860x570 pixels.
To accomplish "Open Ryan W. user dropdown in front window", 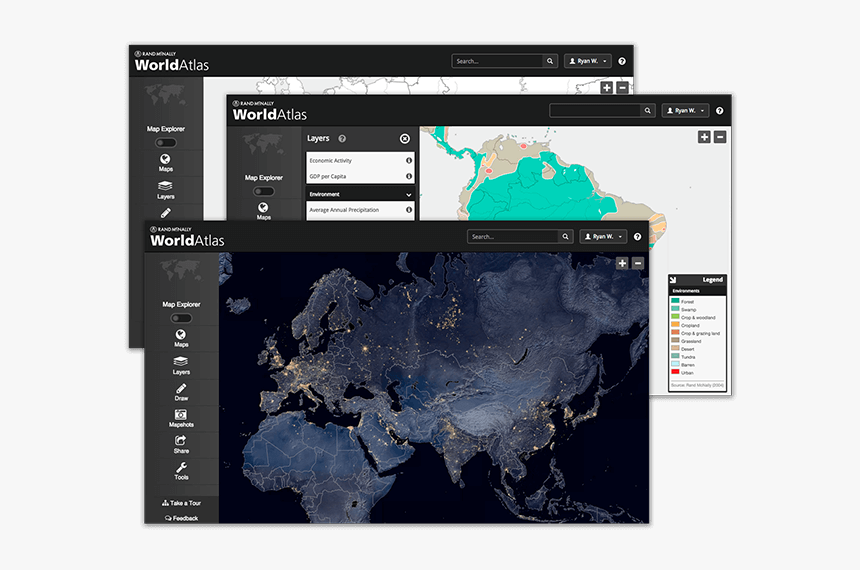I will click(x=603, y=236).
